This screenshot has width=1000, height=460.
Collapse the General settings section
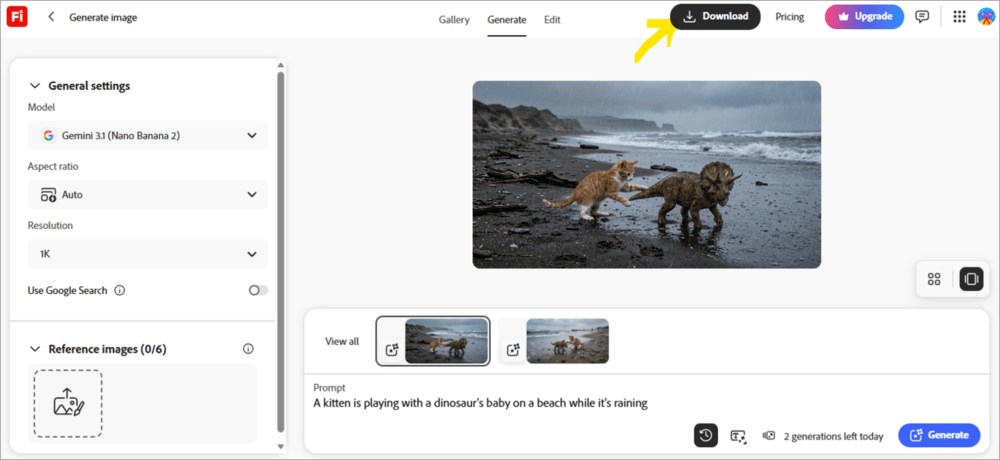click(x=34, y=85)
